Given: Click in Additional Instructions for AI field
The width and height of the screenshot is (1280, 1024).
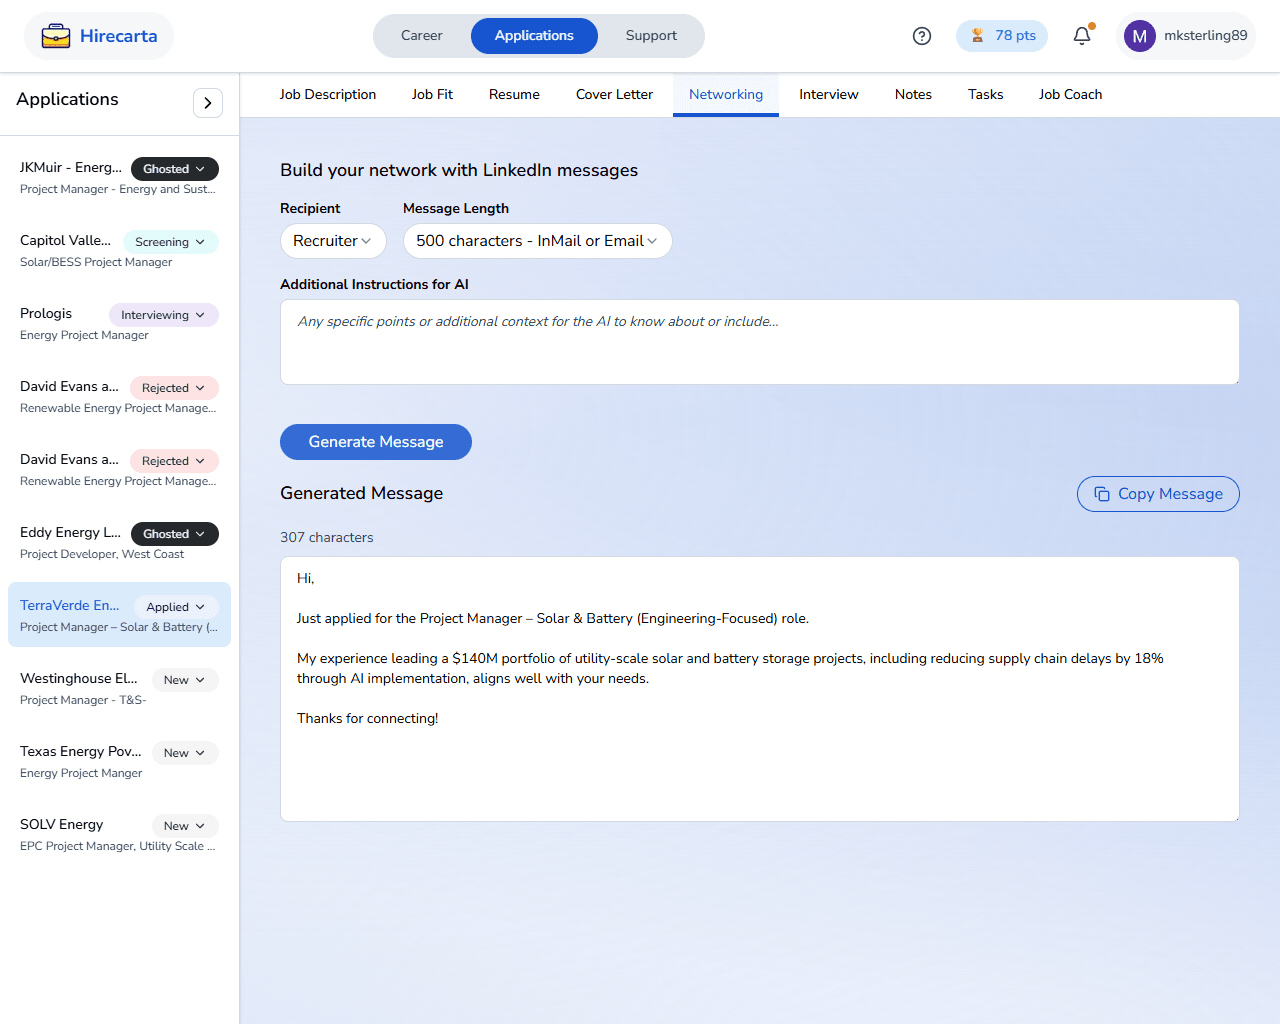Looking at the screenshot, I should (759, 342).
